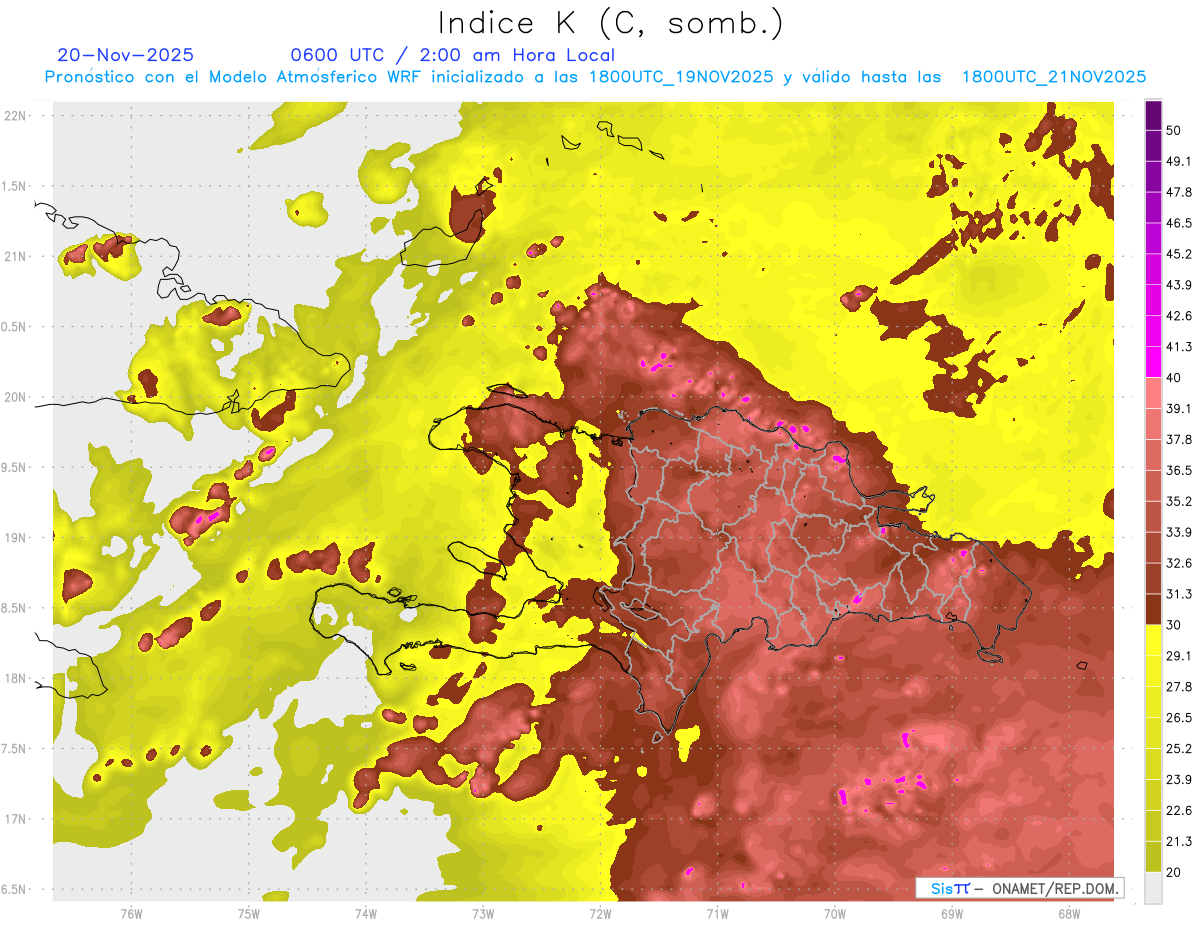1200x927 pixels.
Task: Click the '49.1' color scale value
Action: (x=1178, y=161)
